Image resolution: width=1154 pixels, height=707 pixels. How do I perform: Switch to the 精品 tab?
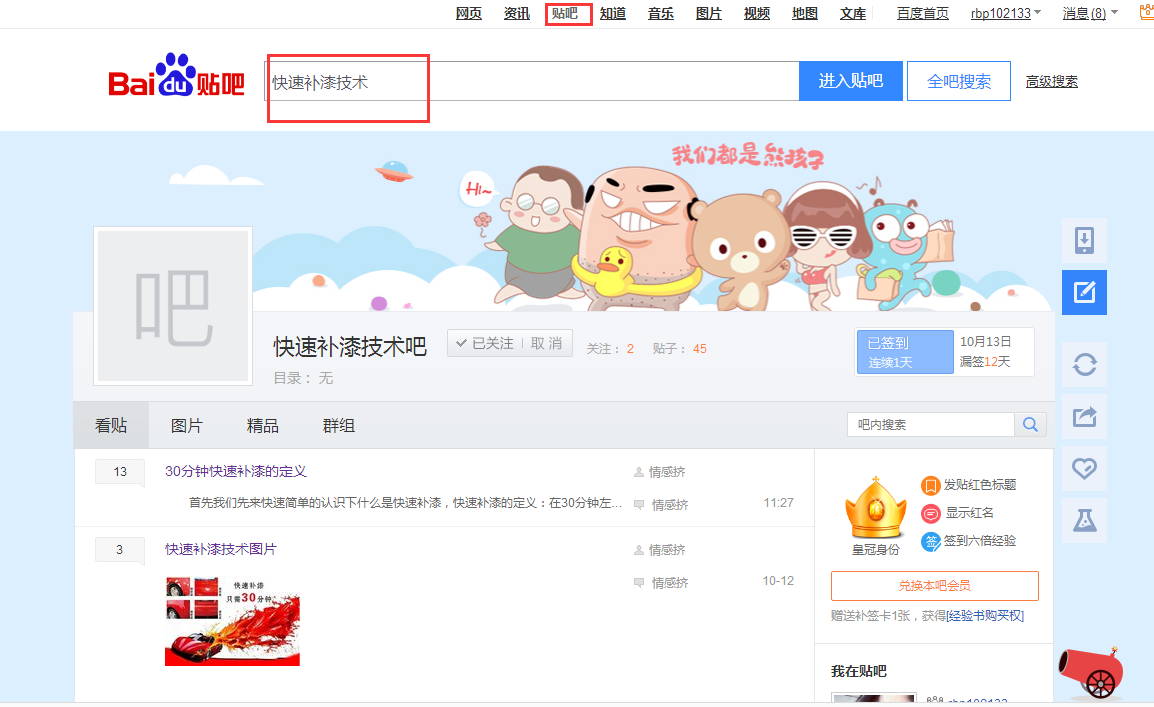click(263, 425)
